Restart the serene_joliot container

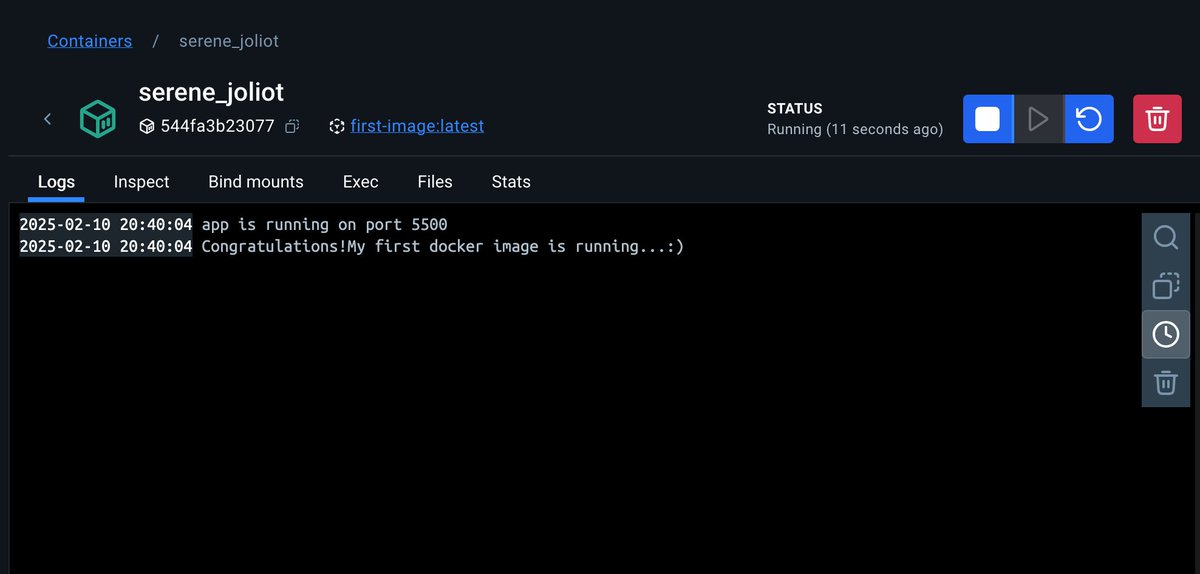pos(1089,119)
